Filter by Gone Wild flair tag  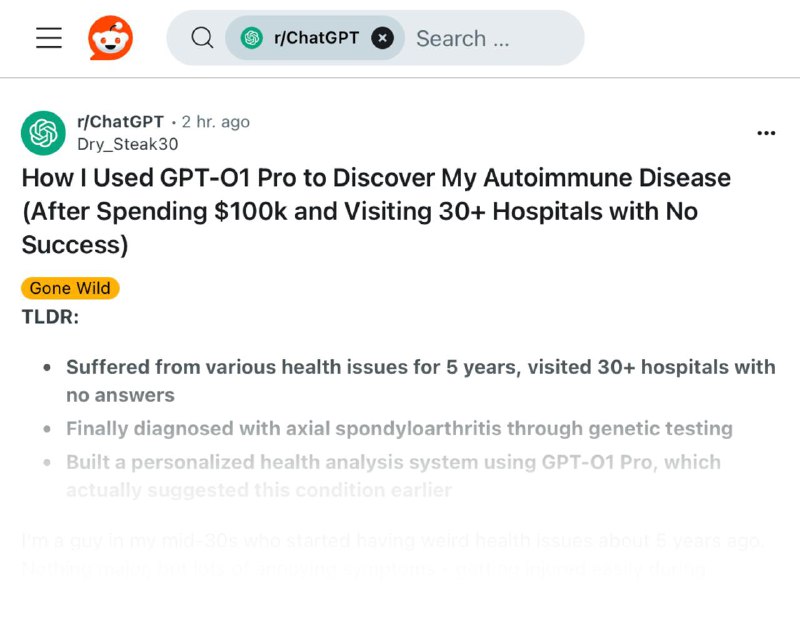pyautogui.click(x=70, y=288)
